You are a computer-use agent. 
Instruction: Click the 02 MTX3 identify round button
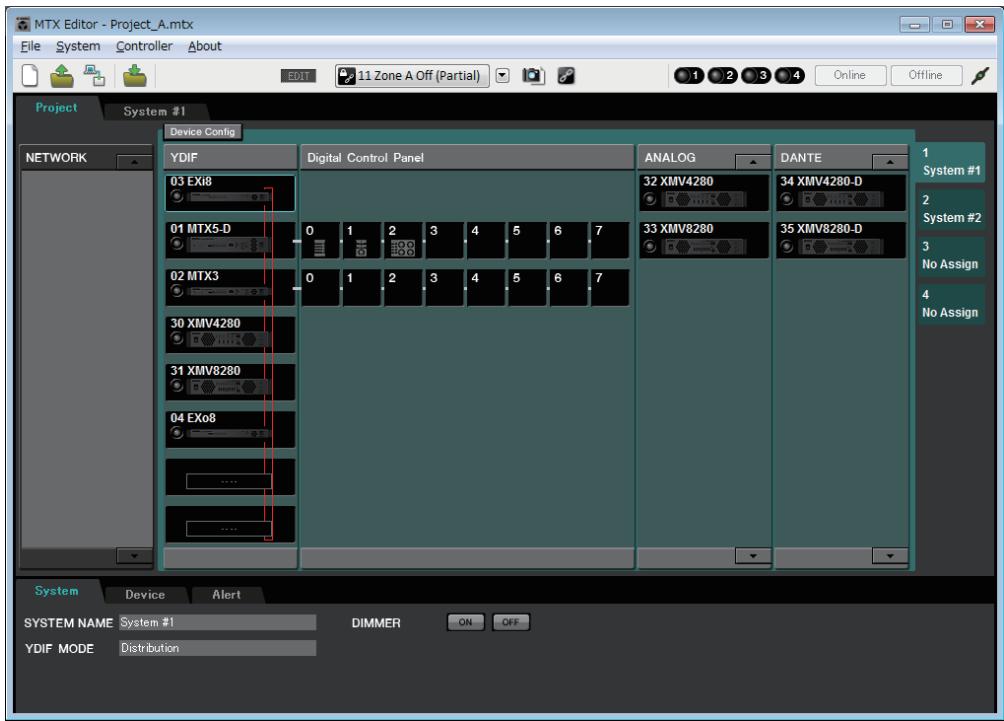(x=177, y=291)
